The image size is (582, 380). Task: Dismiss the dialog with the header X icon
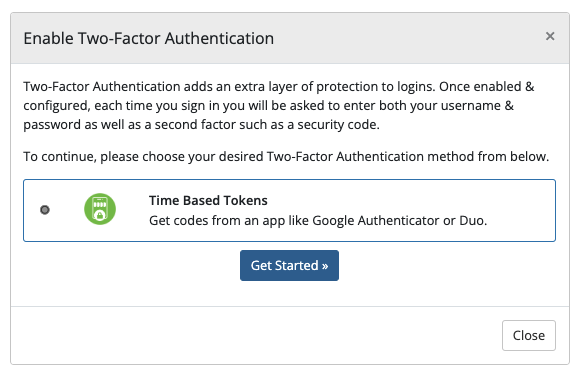pos(550,36)
